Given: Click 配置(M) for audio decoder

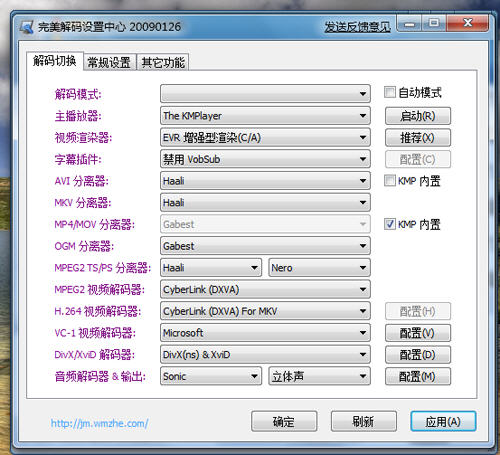Looking at the screenshot, I should click(418, 377).
